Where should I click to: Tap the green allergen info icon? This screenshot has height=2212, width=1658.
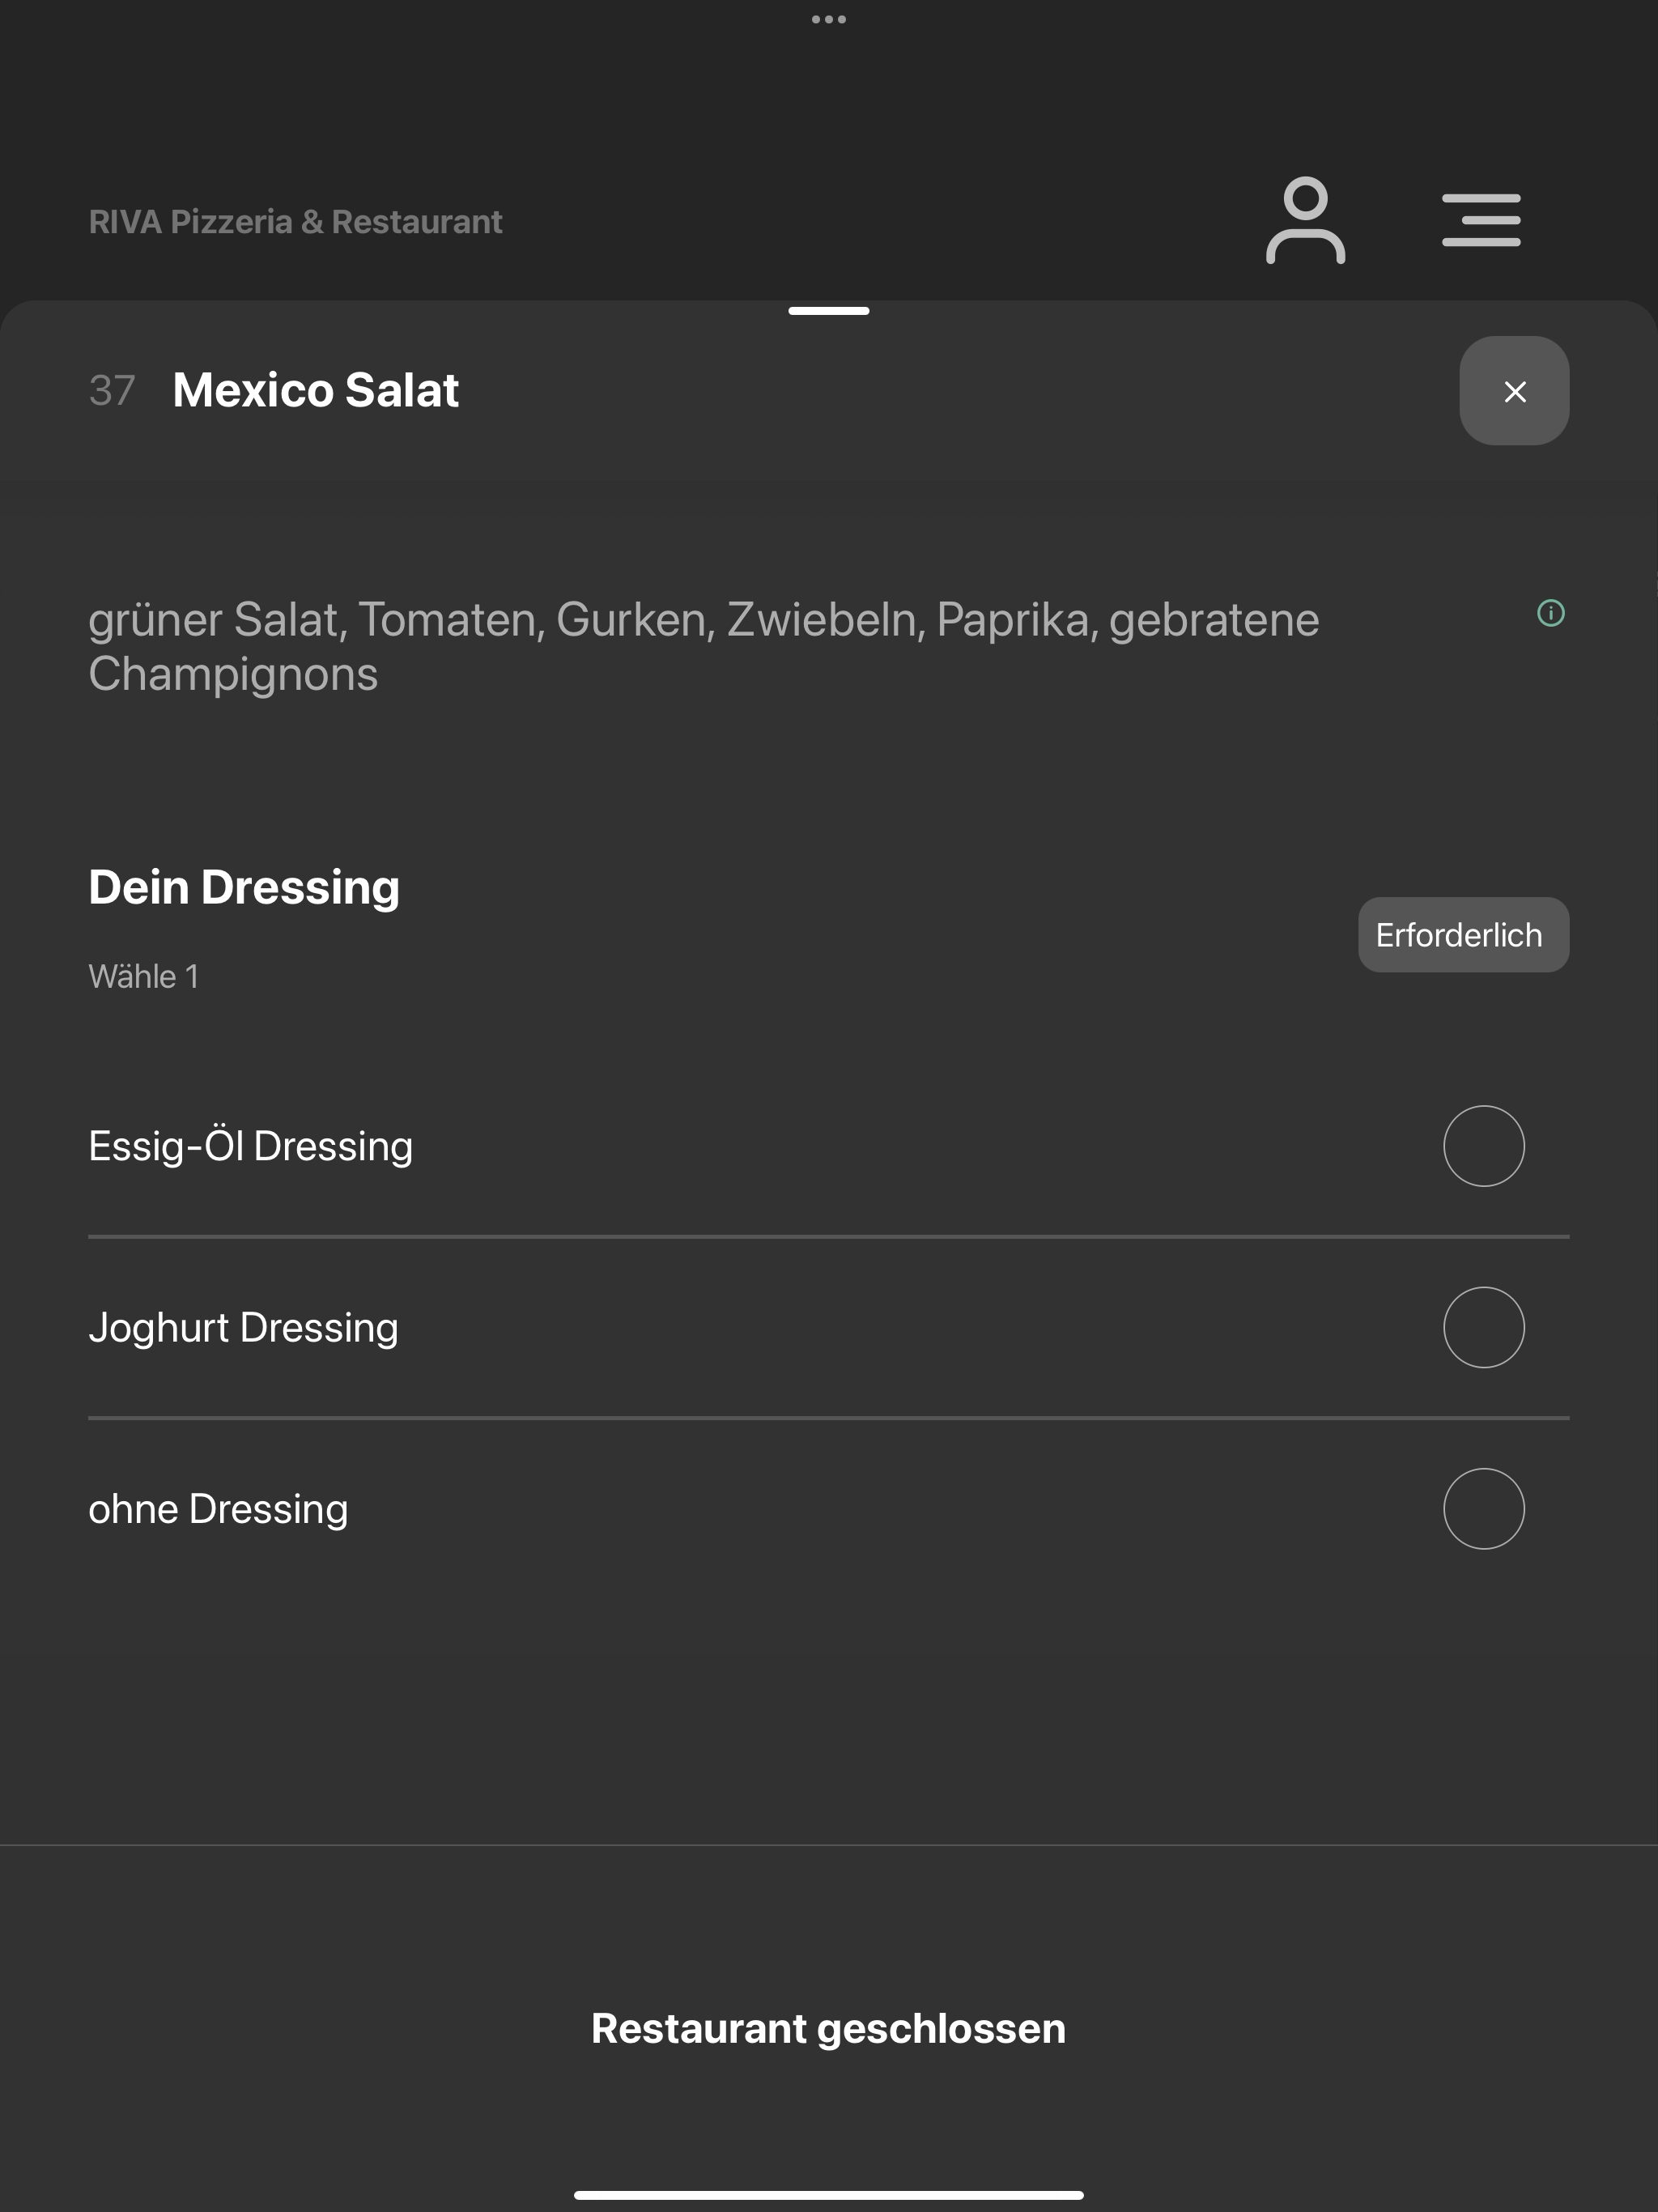click(x=1550, y=613)
